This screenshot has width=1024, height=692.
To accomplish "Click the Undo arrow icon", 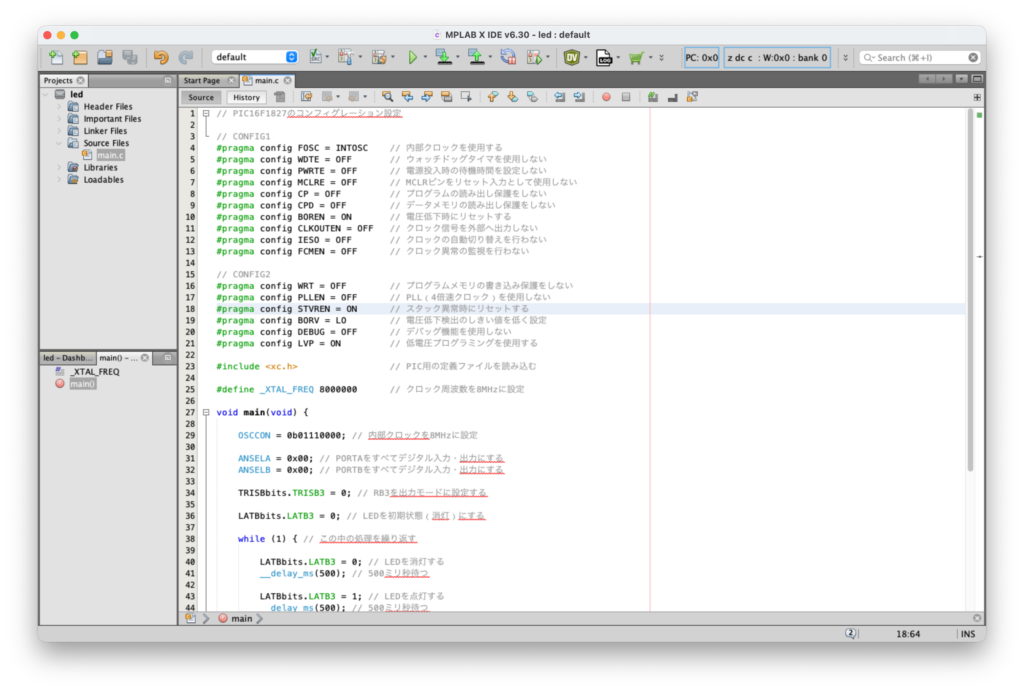I will coord(161,57).
